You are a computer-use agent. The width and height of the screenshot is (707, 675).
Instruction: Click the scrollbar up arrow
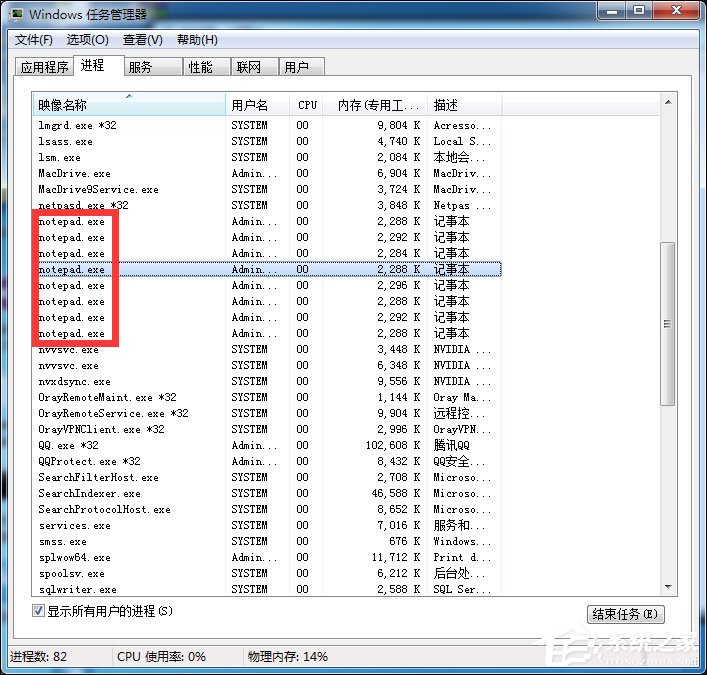[668, 103]
